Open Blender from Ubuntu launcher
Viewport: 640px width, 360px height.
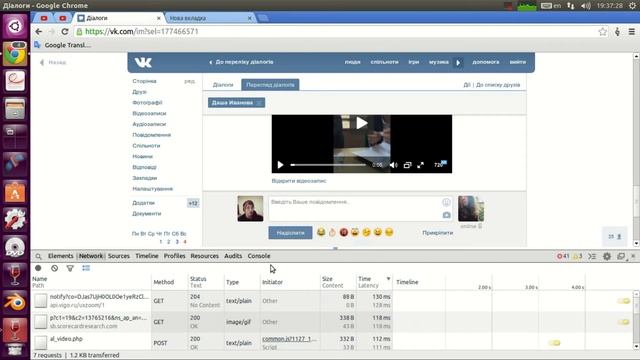coord(15,302)
